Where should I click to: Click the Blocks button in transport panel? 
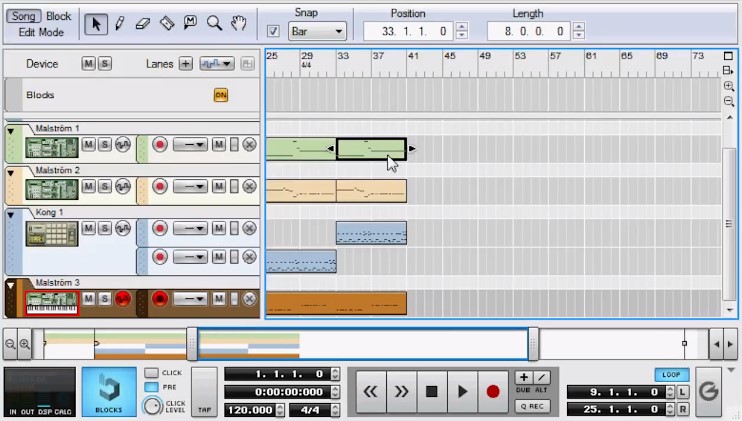[108, 391]
